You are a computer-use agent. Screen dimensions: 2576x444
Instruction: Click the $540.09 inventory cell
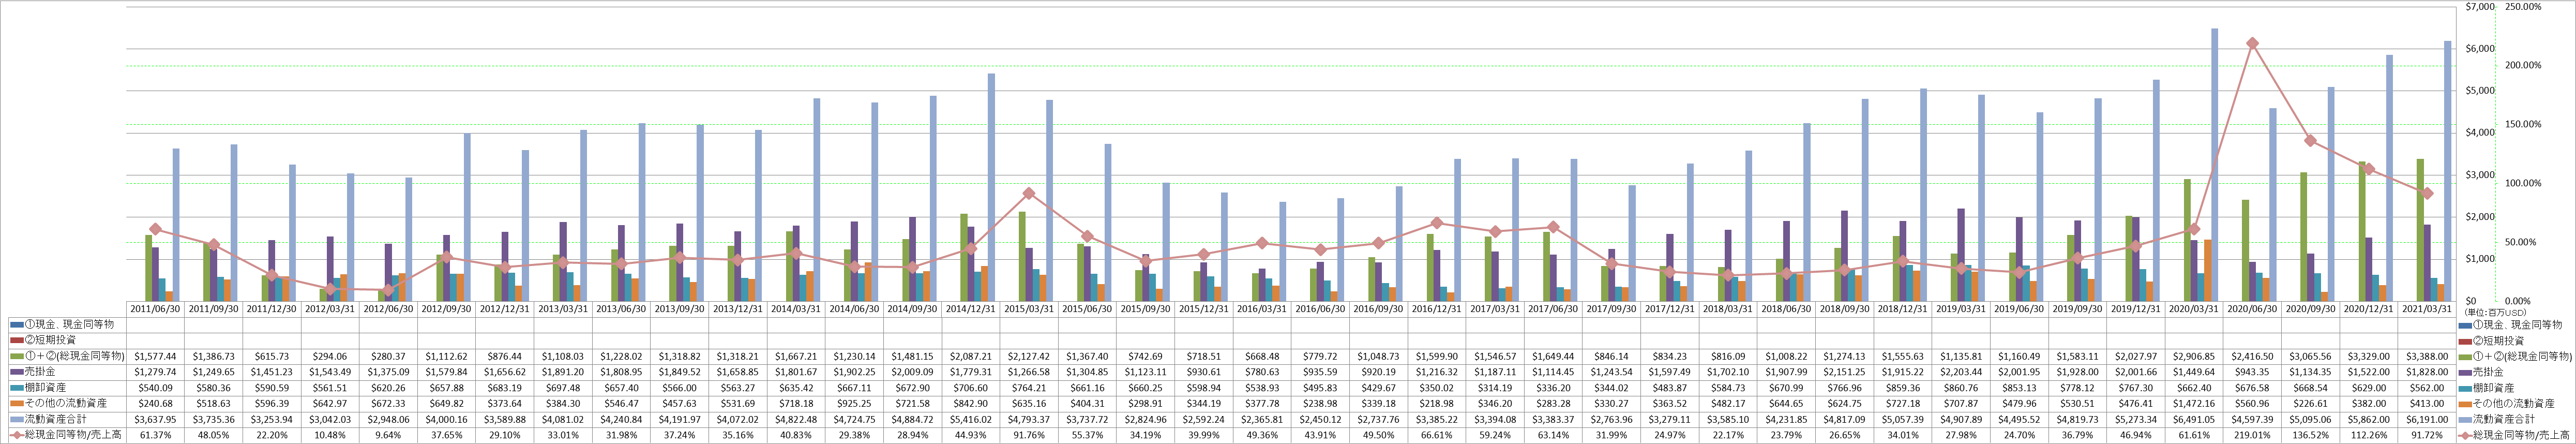click(x=155, y=388)
